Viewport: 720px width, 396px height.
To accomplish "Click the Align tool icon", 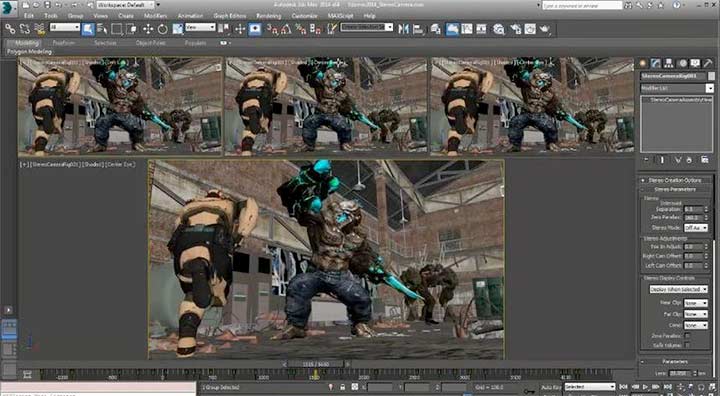I will coord(418,29).
